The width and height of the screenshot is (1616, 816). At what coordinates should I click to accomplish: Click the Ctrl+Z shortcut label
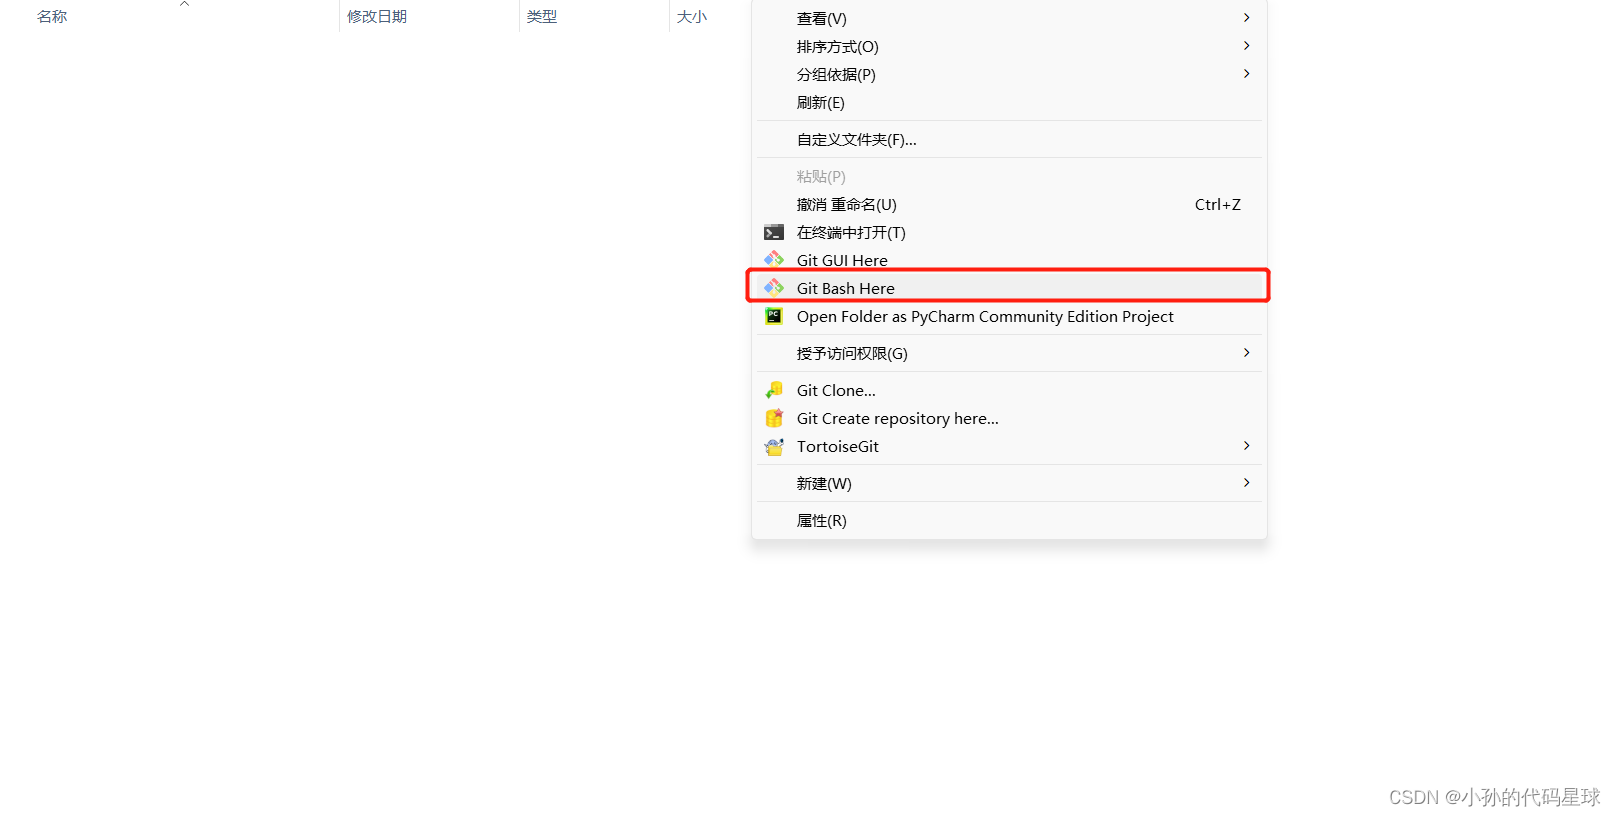point(1218,204)
